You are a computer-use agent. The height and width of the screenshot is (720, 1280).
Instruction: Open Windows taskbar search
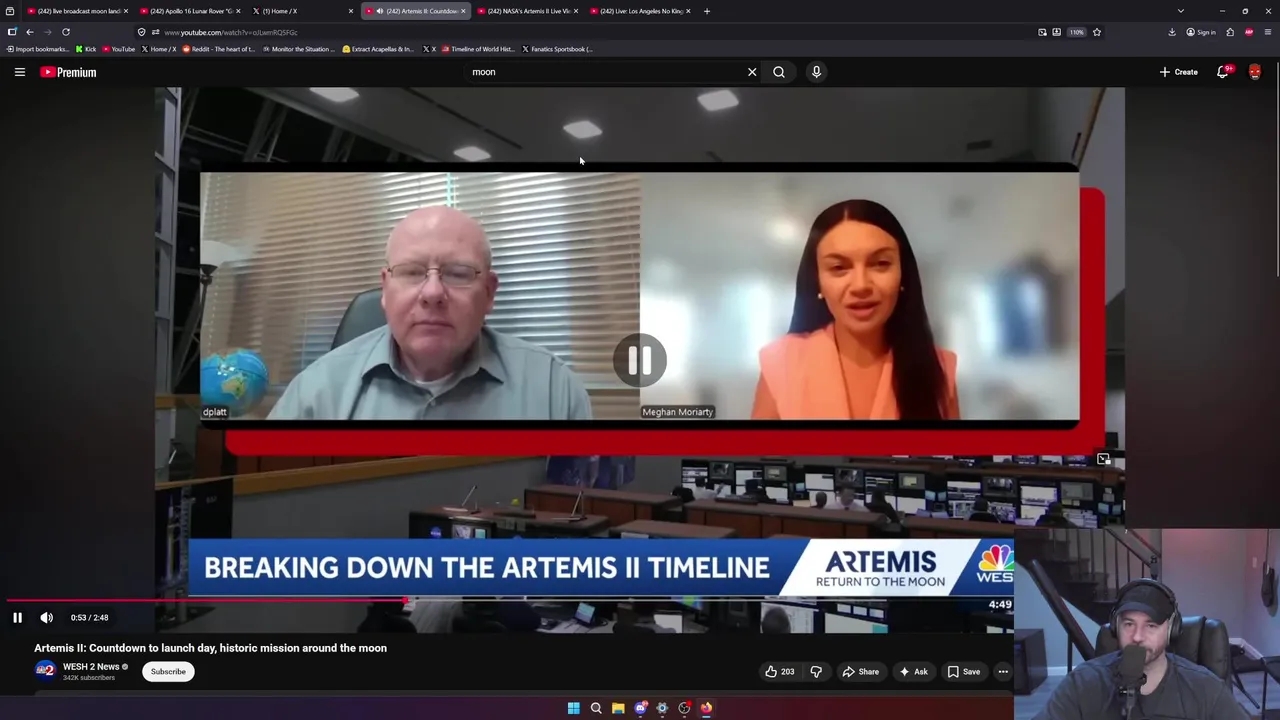[596, 708]
